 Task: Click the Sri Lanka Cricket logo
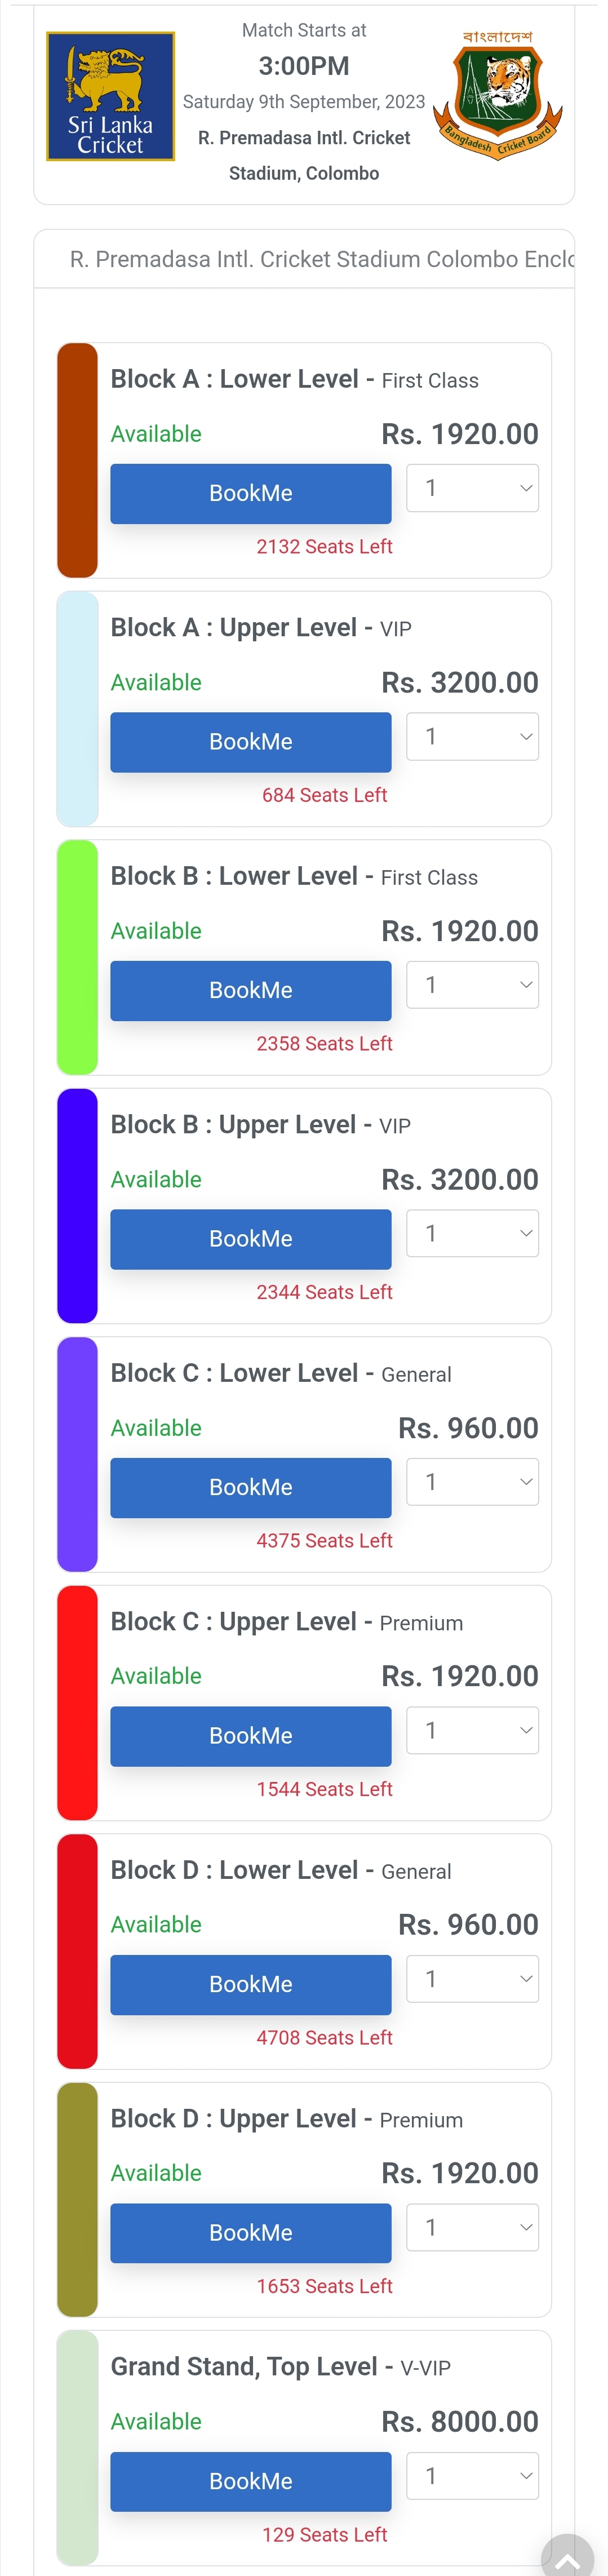(x=110, y=96)
